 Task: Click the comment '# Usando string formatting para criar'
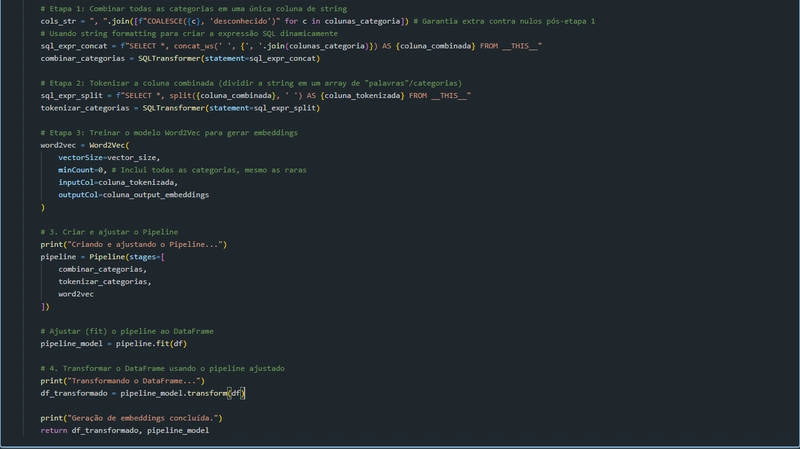(120, 33)
